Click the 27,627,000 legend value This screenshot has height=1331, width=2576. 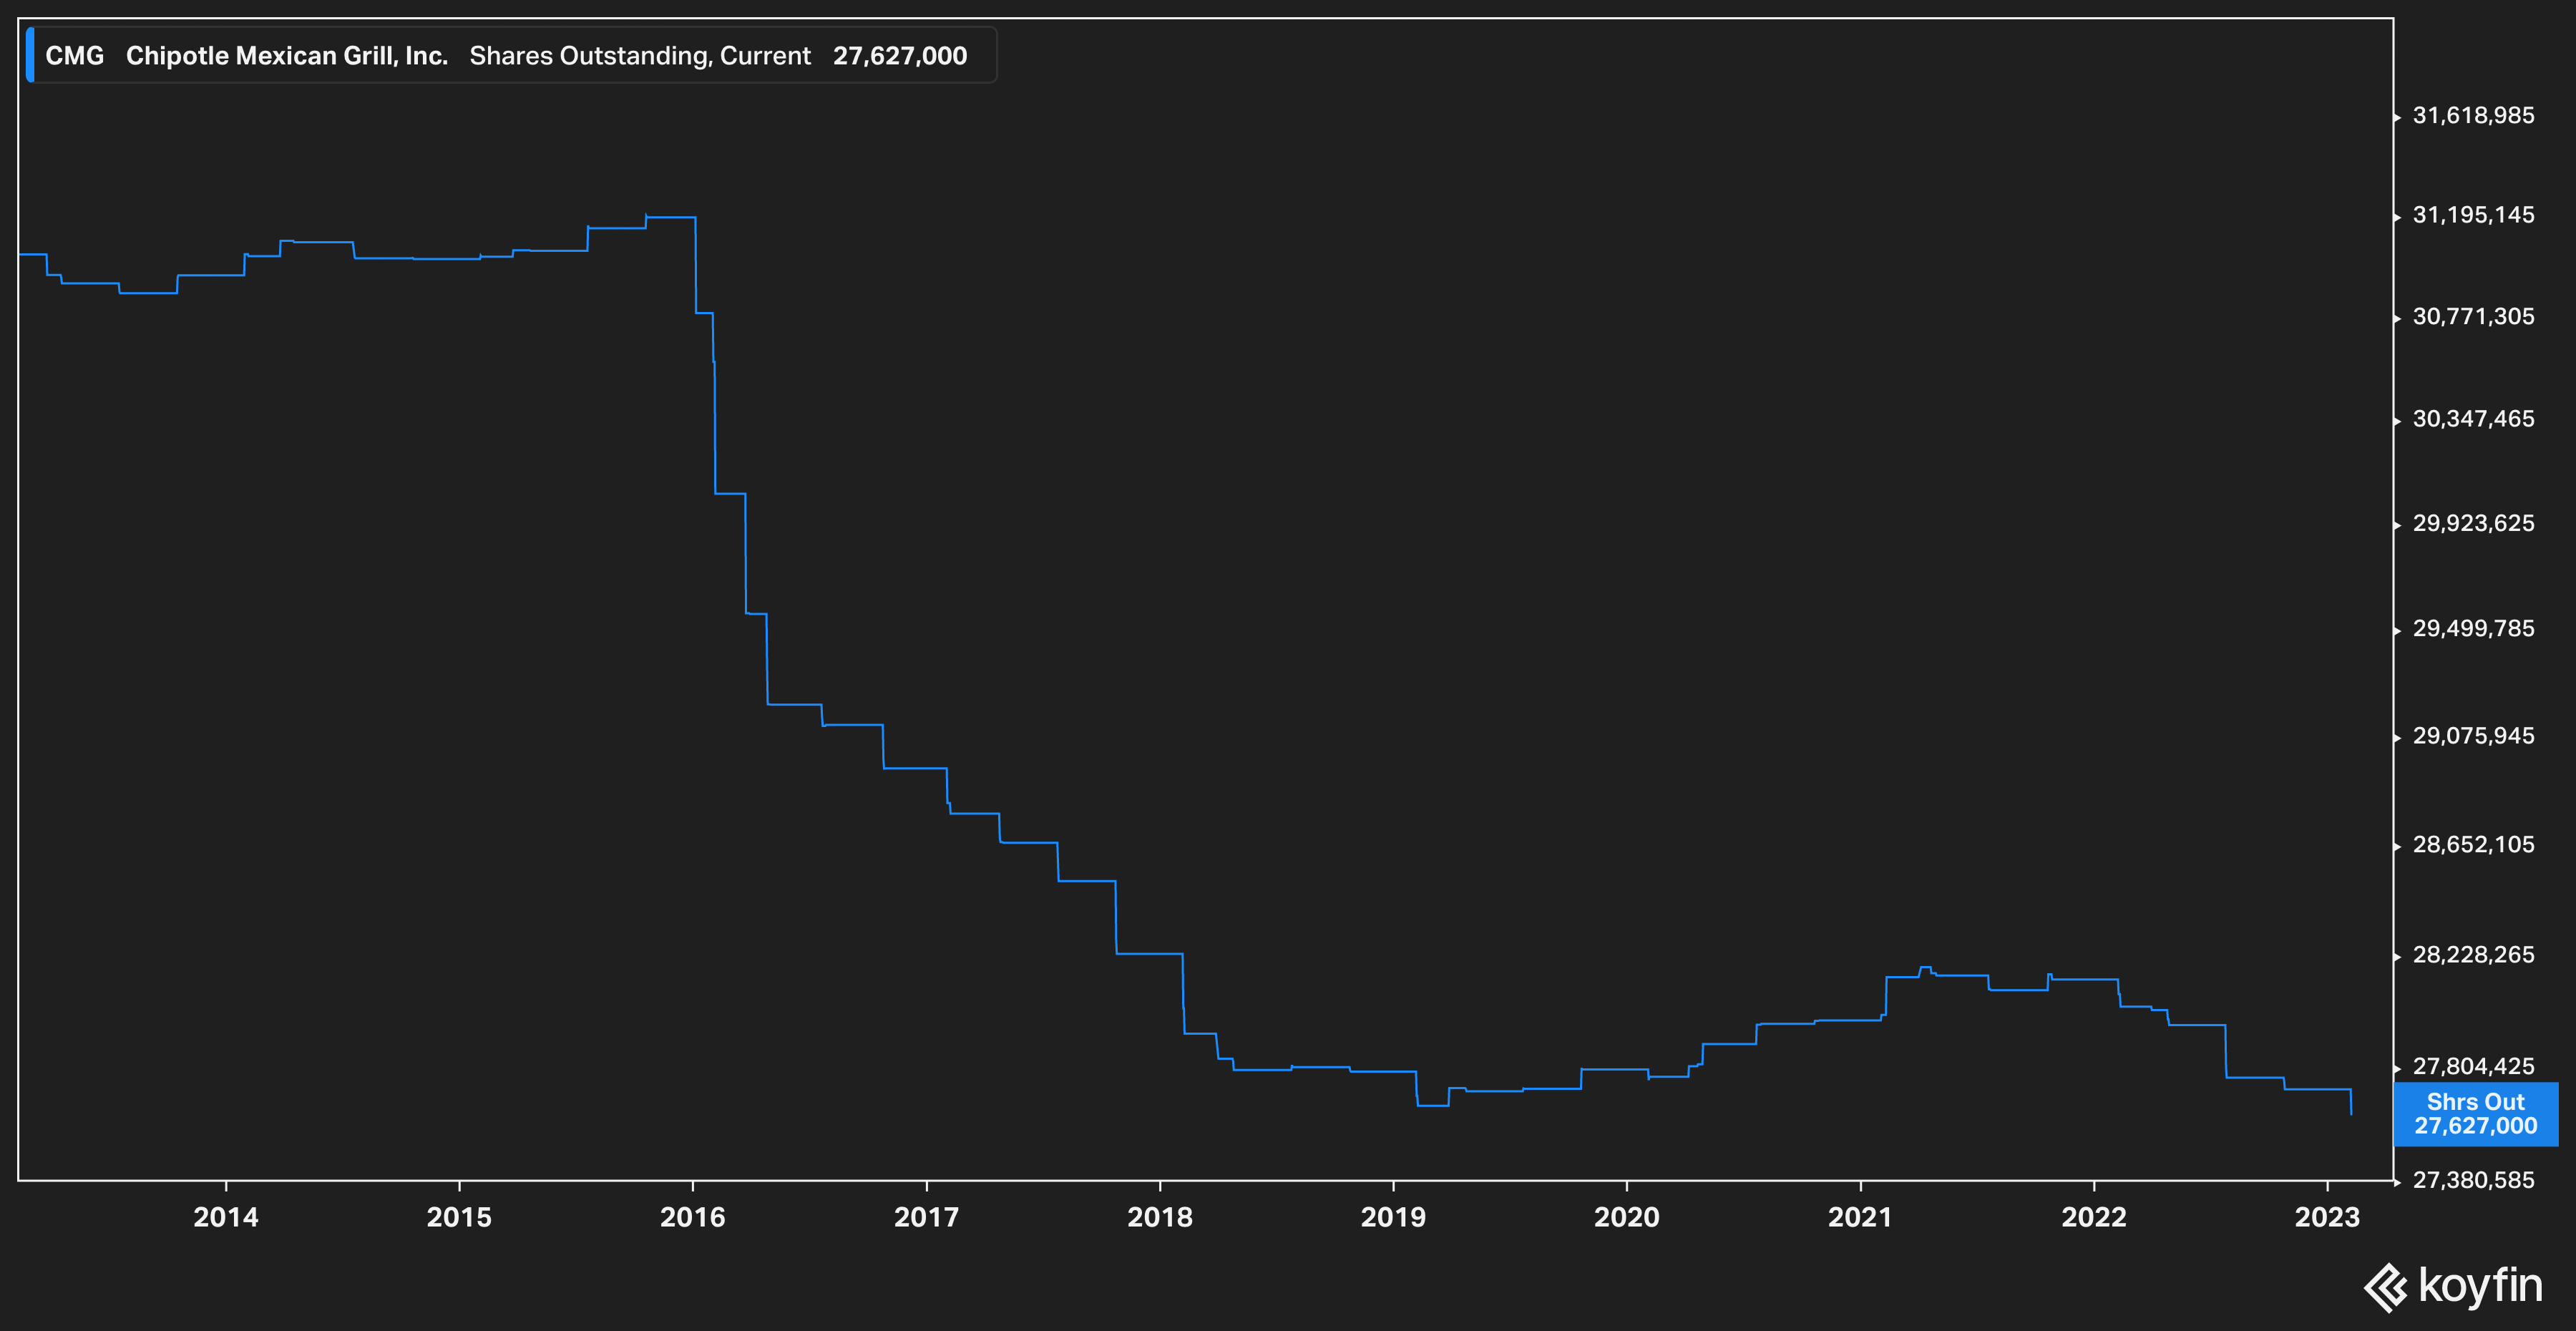point(899,56)
